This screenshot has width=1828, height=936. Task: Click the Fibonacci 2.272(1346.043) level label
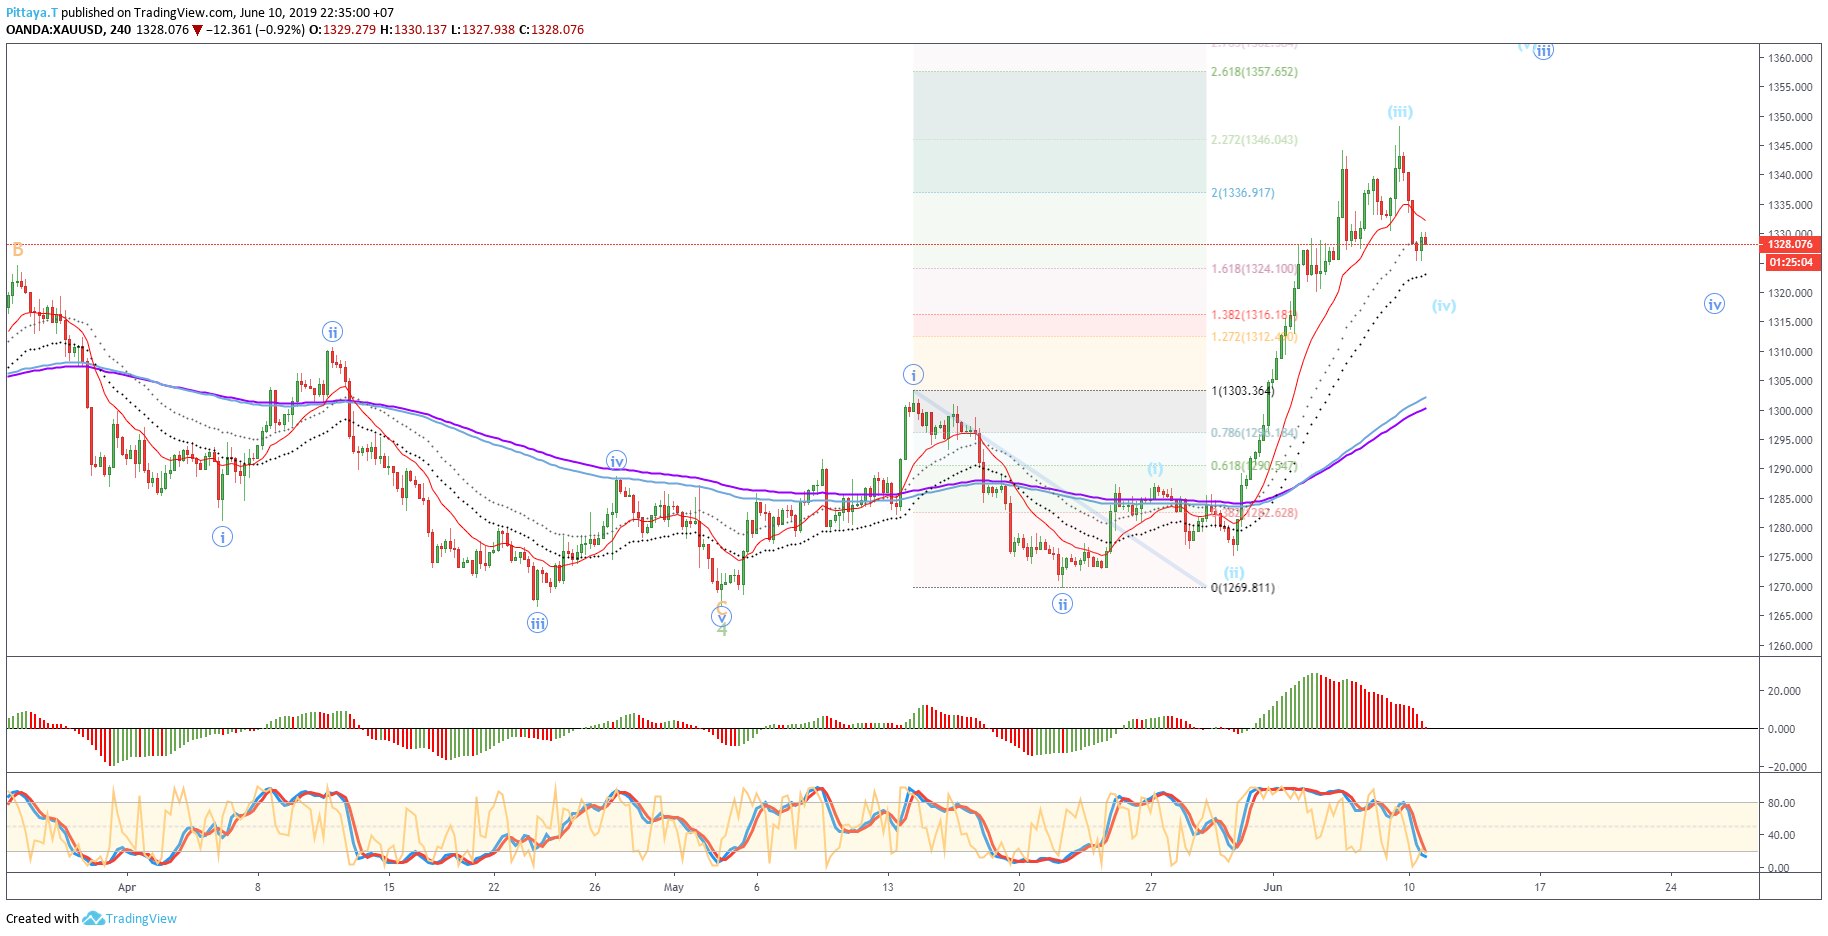(x=1254, y=140)
